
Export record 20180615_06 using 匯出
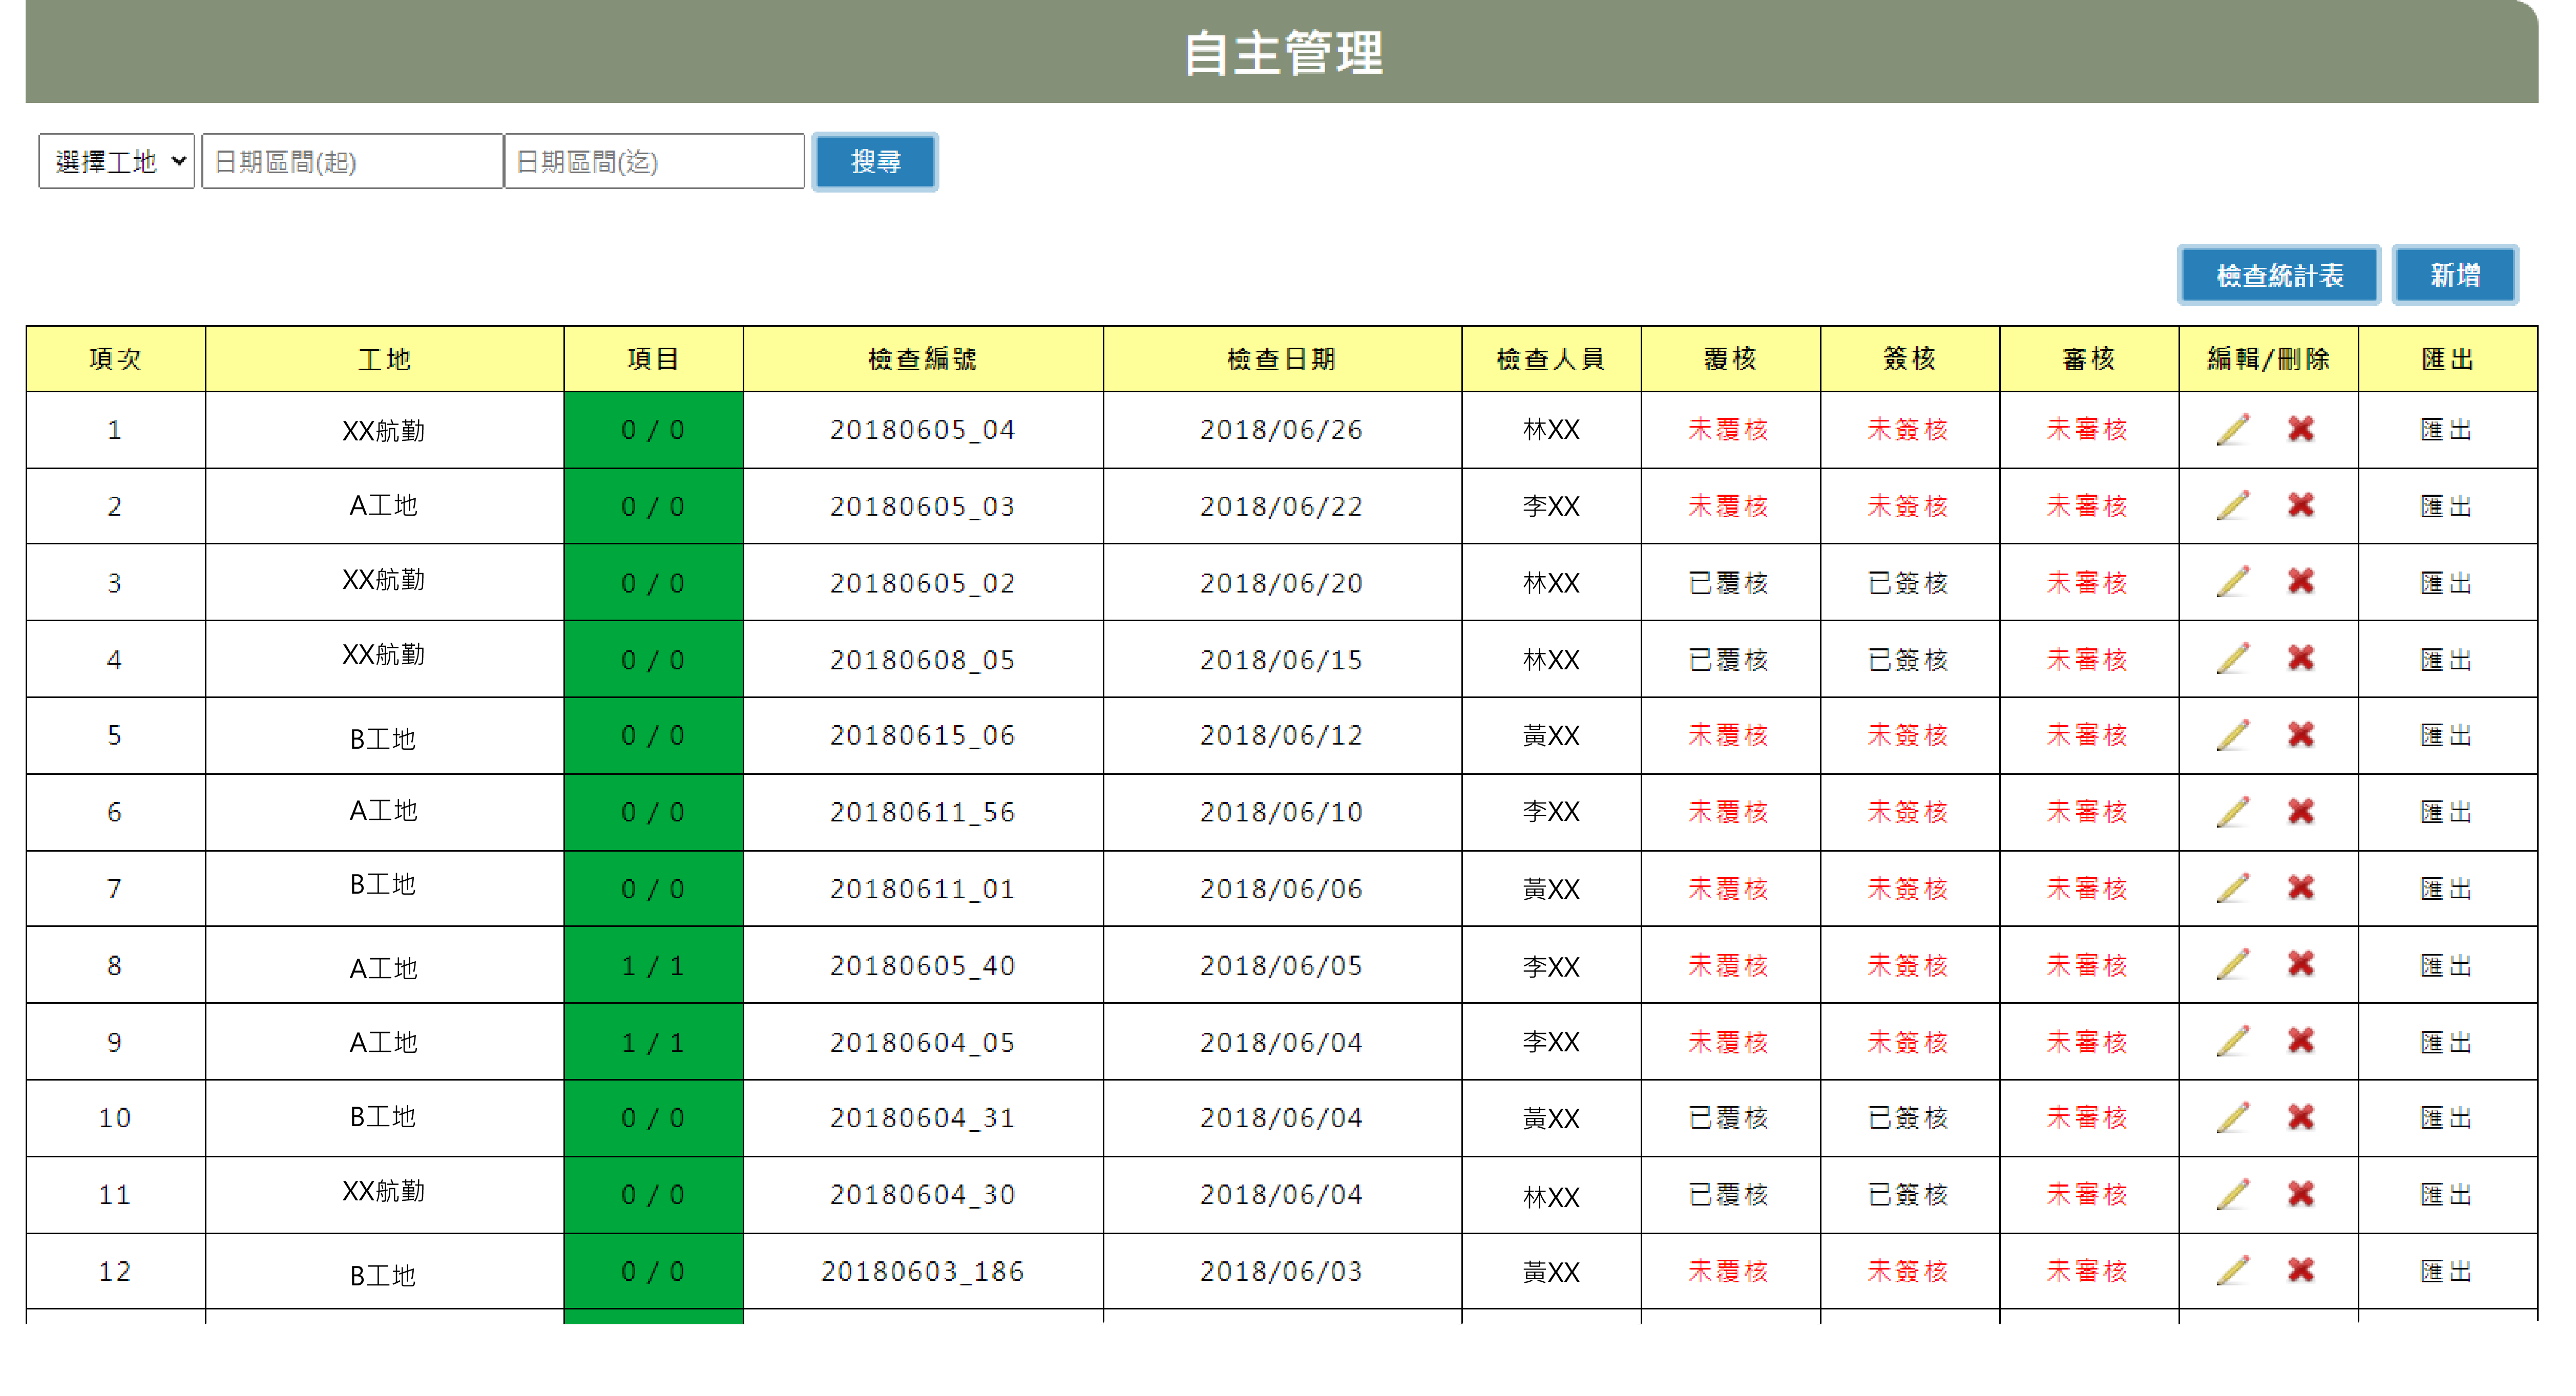[x=2446, y=736]
